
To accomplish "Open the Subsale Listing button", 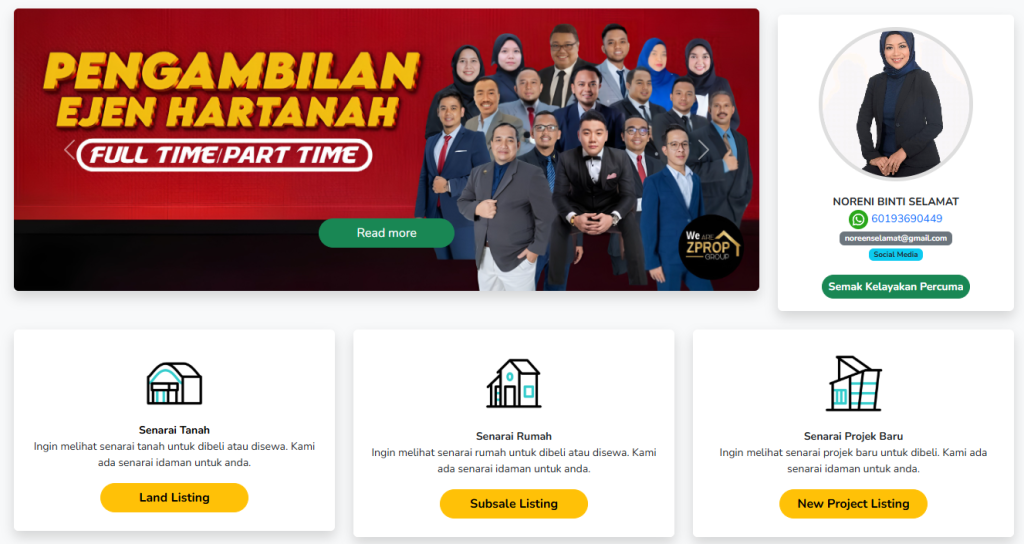I will (514, 504).
